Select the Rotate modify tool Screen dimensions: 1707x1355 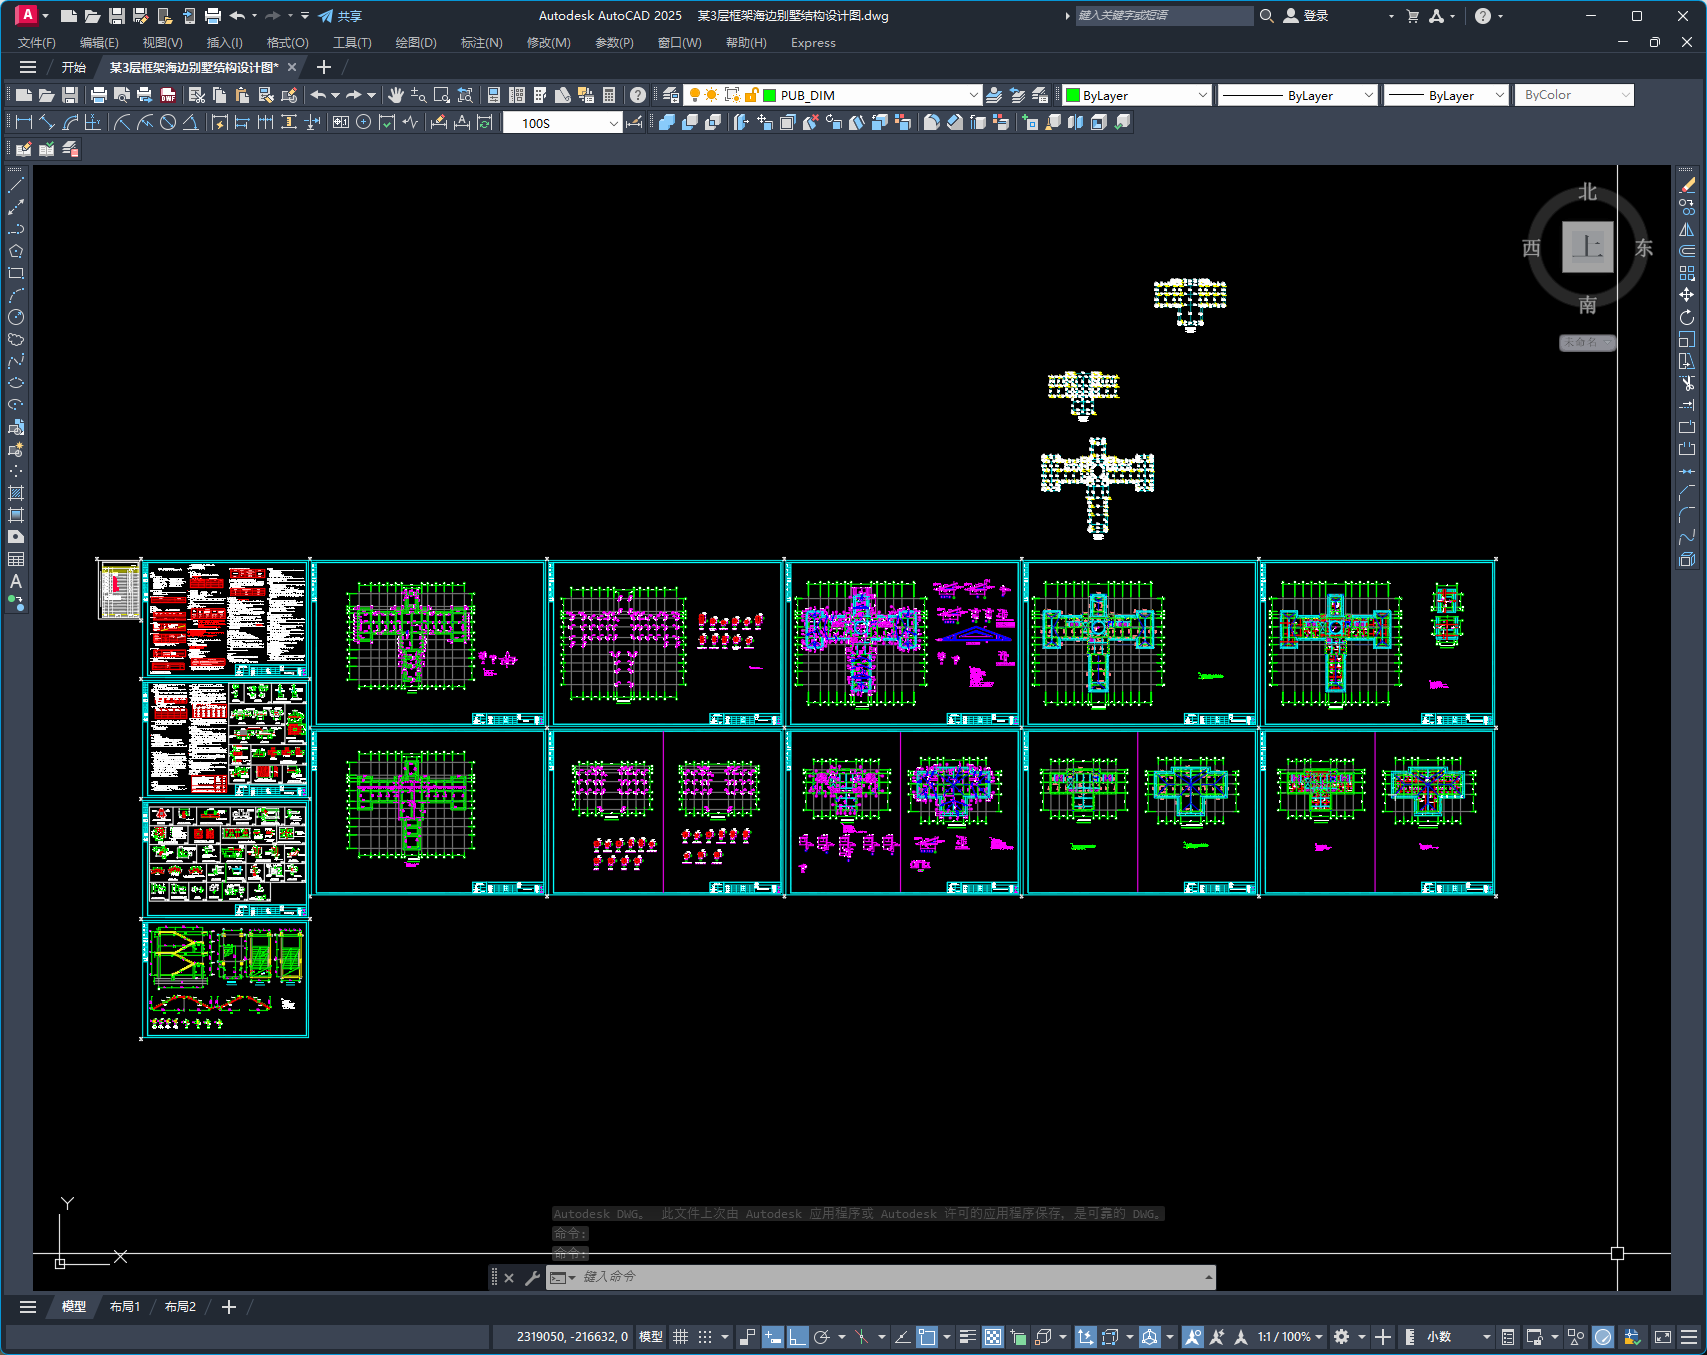[1687, 317]
